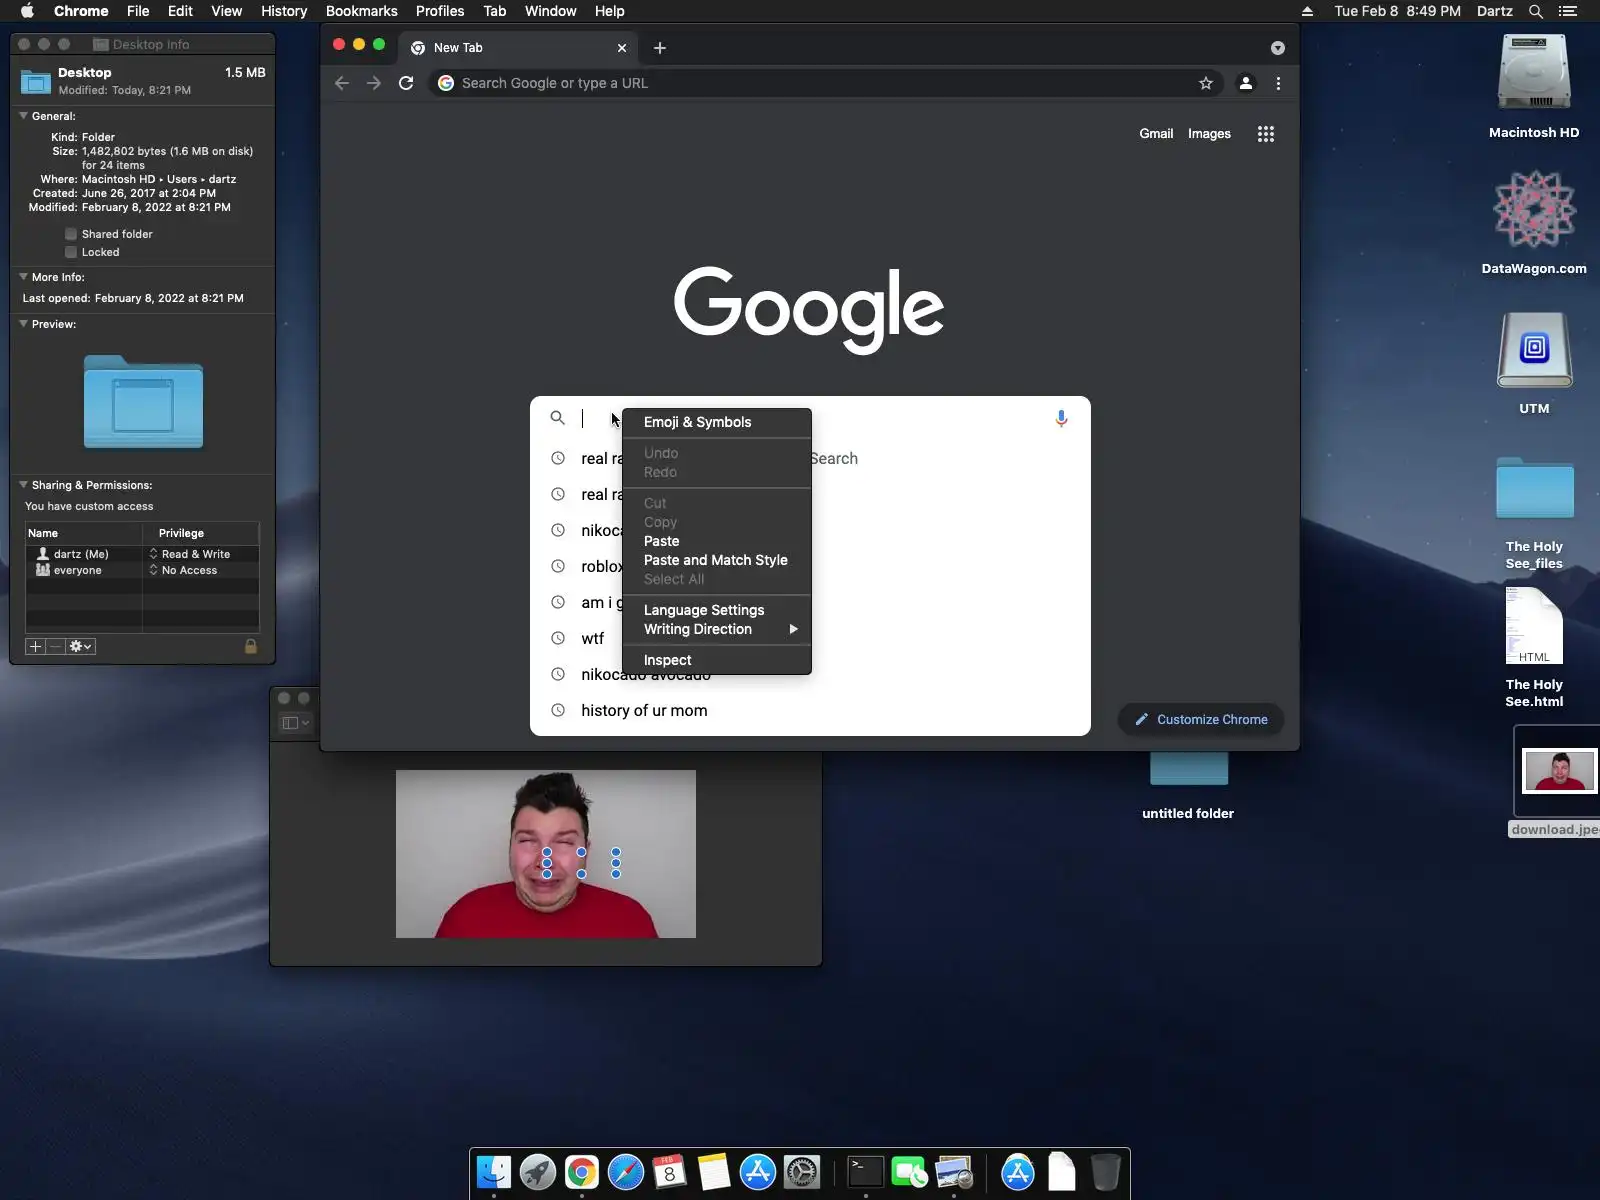Expand the Writing Direction submenu

[717, 629]
